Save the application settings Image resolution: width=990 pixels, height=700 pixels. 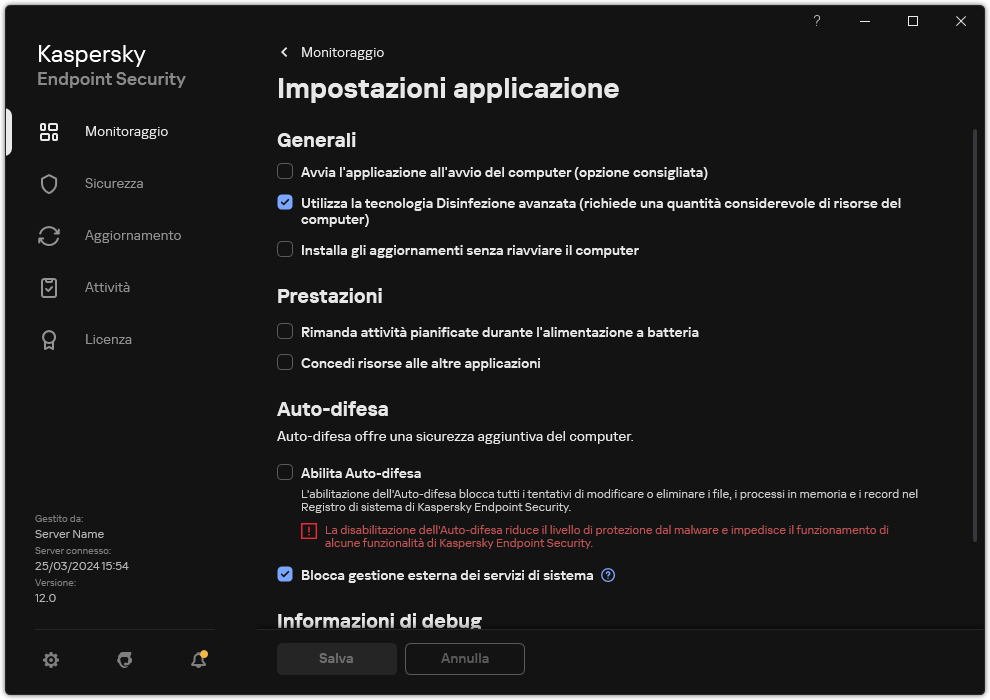point(336,658)
